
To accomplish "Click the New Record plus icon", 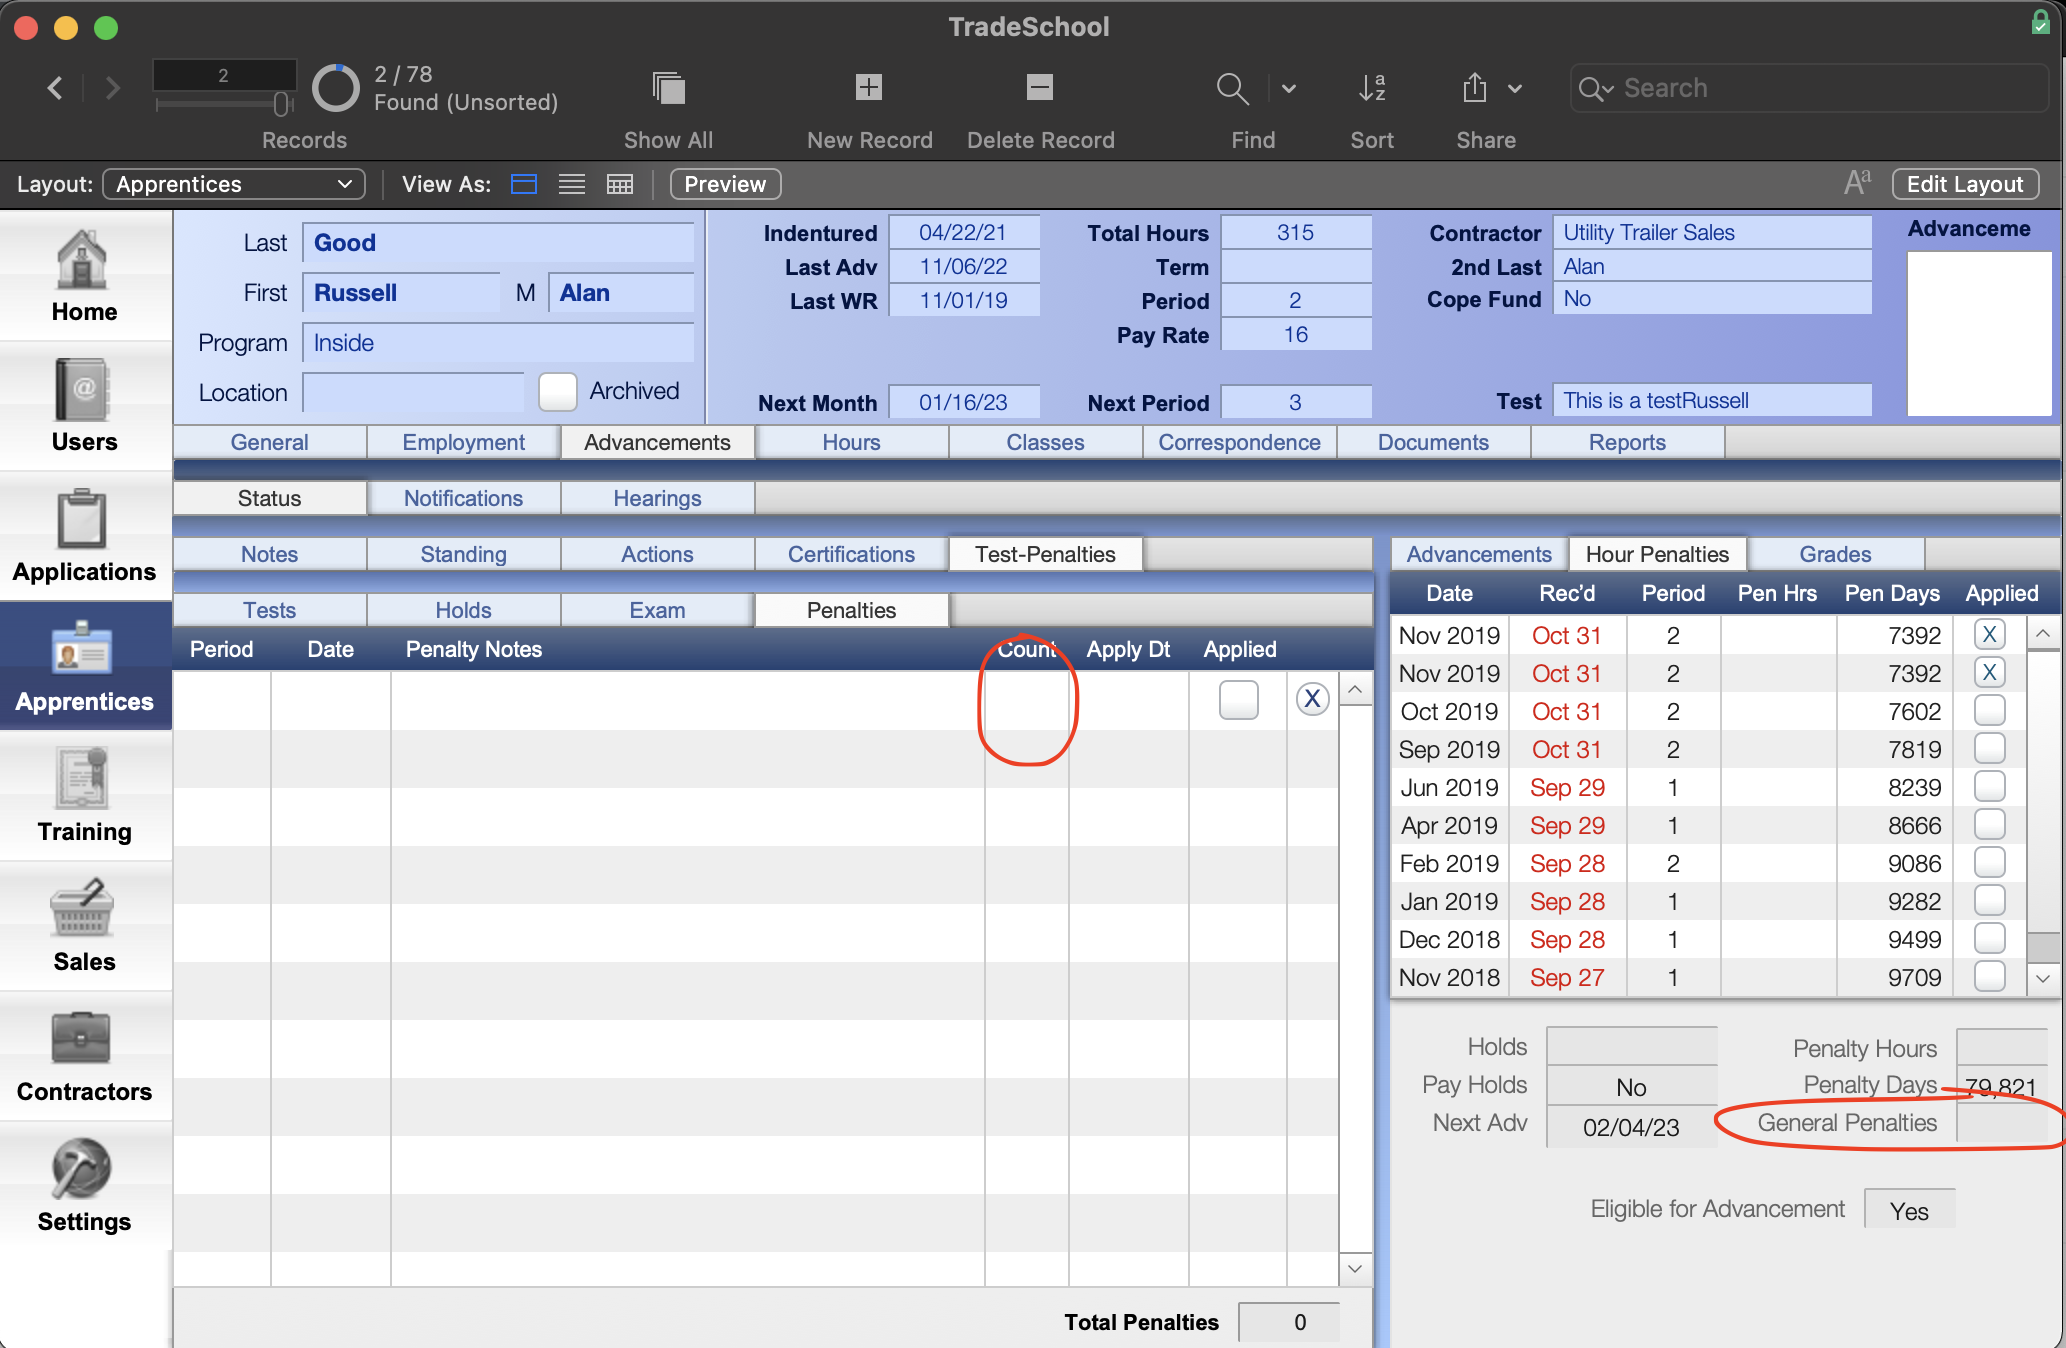I will [x=869, y=87].
